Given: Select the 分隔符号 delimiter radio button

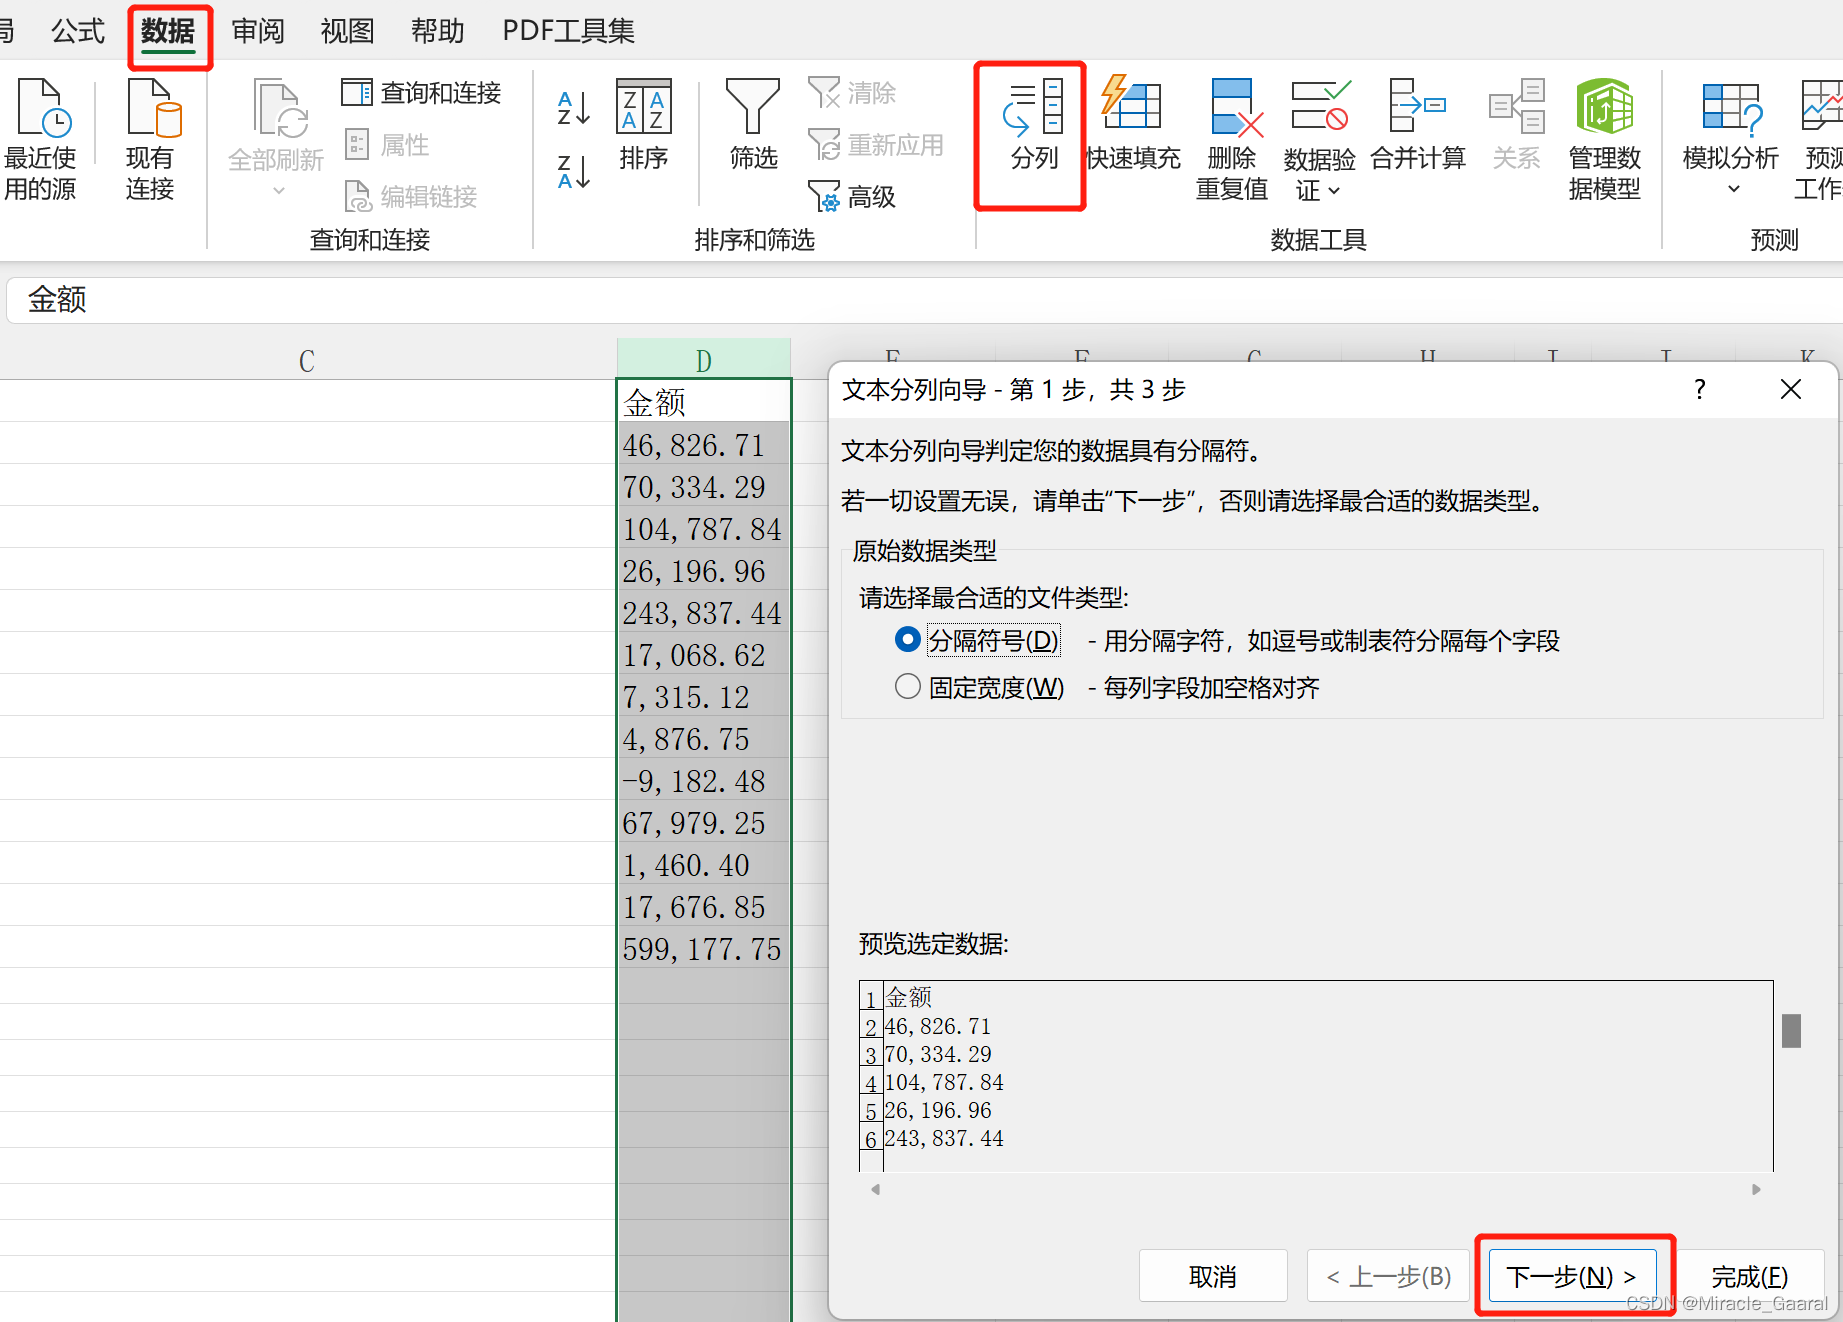Looking at the screenshot, I should pos(907,639).
